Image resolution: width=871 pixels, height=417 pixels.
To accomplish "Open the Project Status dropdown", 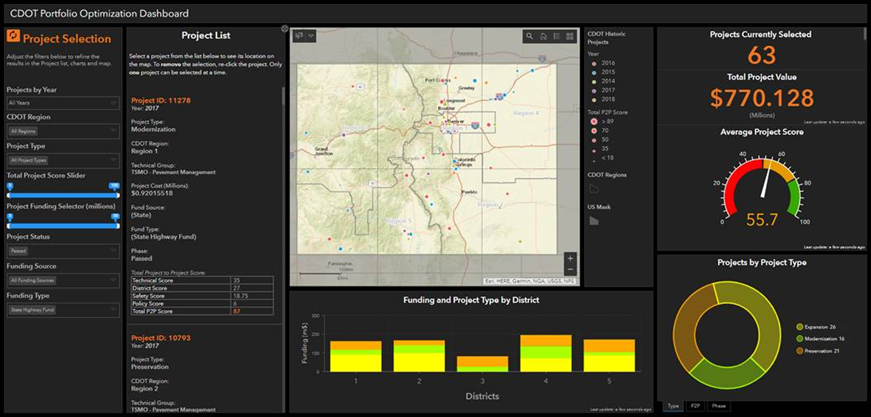I will (63, 251).
